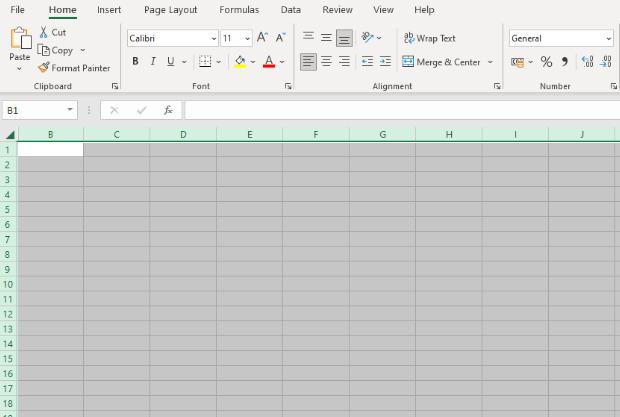Switch to the Page Layout tab
This screenshot has width=620, height=417.
tap(170, 10)
